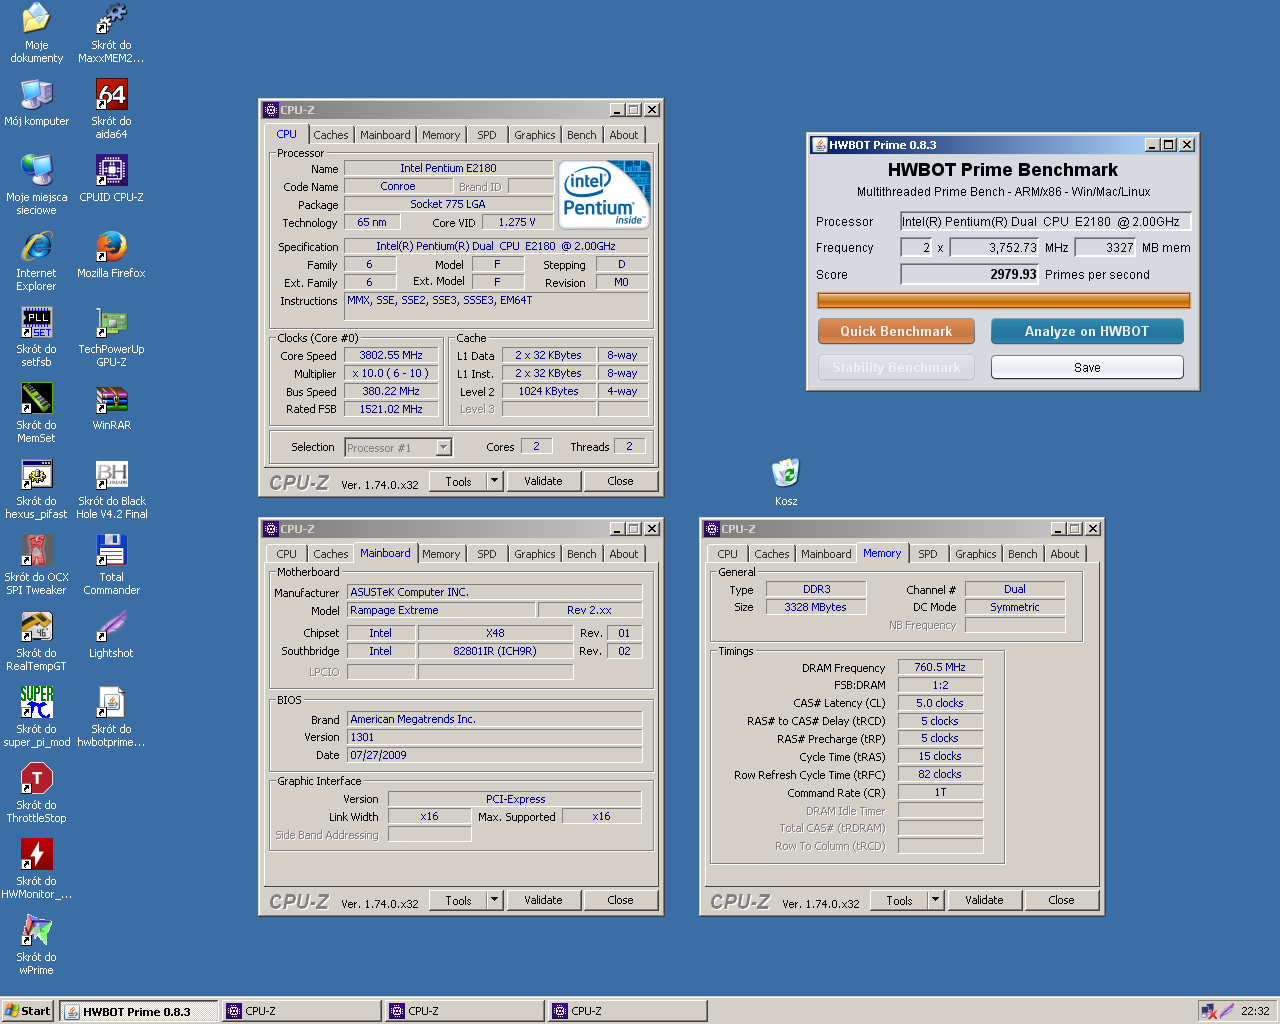Open OCX SPI Tweaker shortcut icon
The height and width of the screenshot is (1024, 1280).
click(x=36, y=550)
